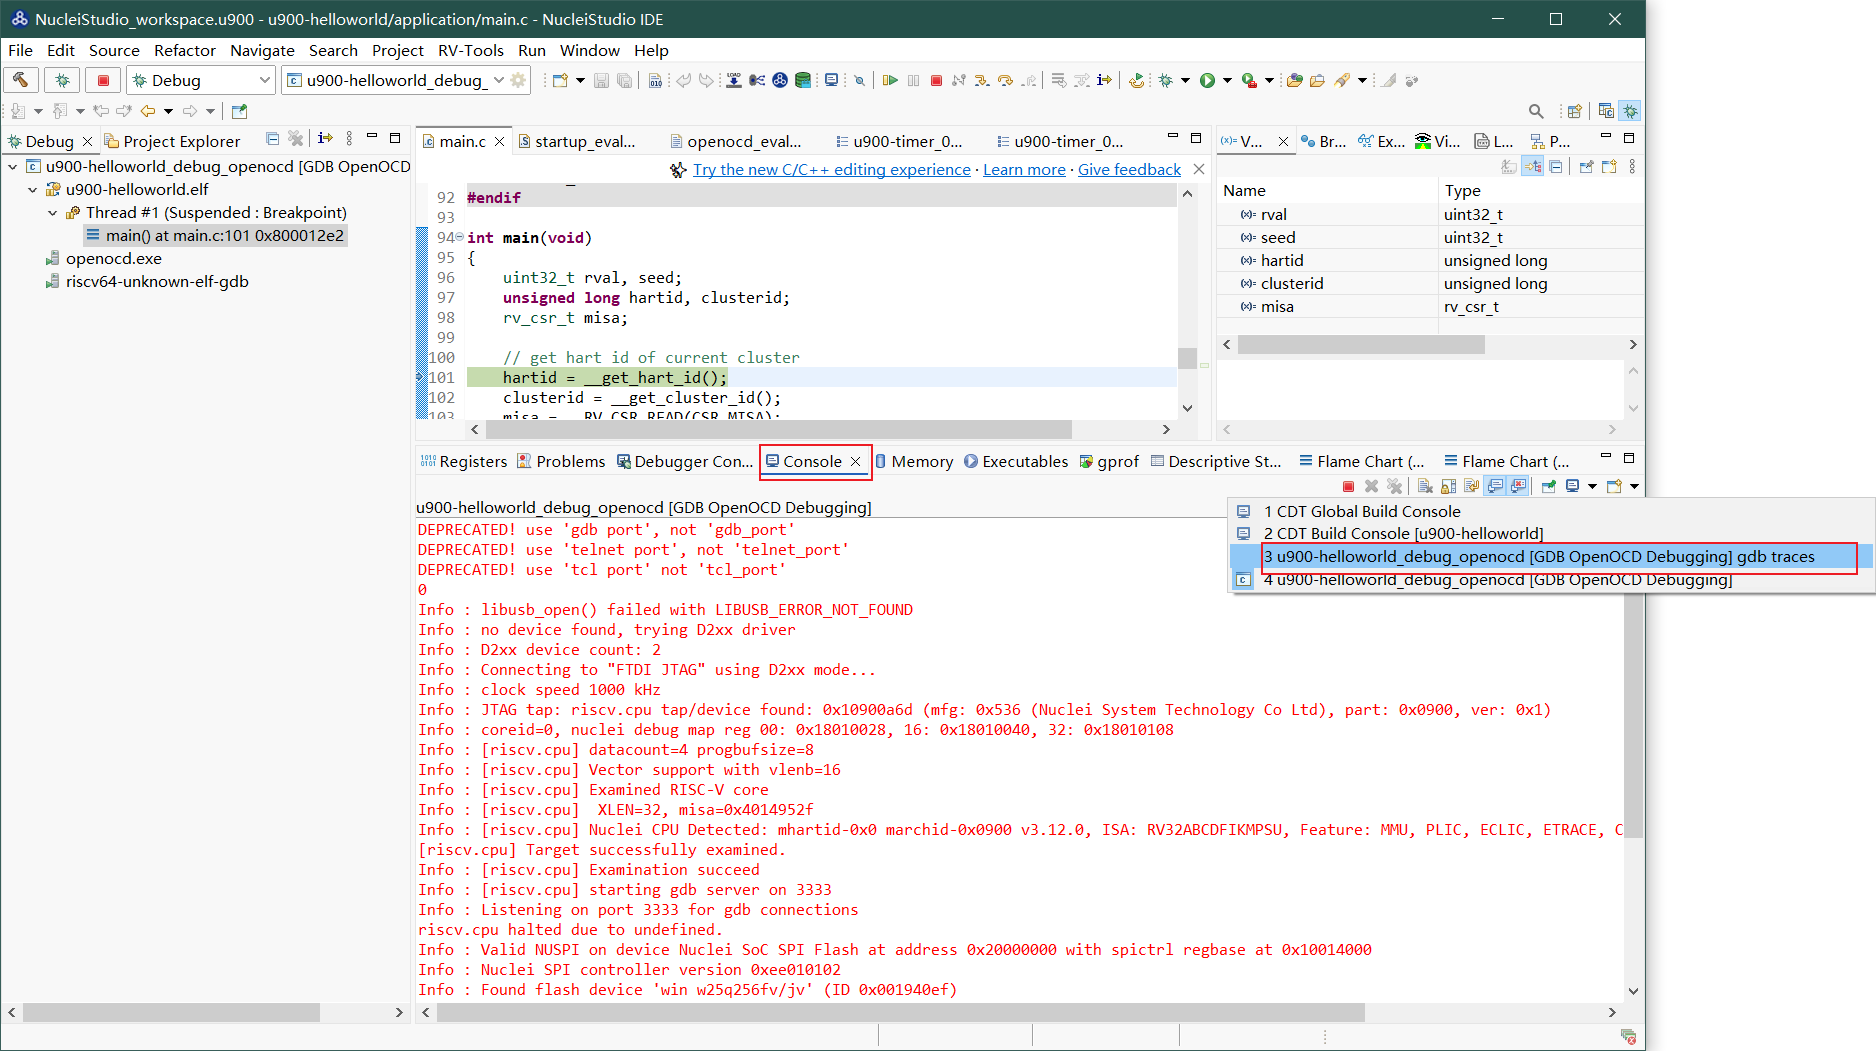Click the Instruction Stepping Mode icon
The height and width of the screenshot is (1051, 1876).
coord(1104,80)
